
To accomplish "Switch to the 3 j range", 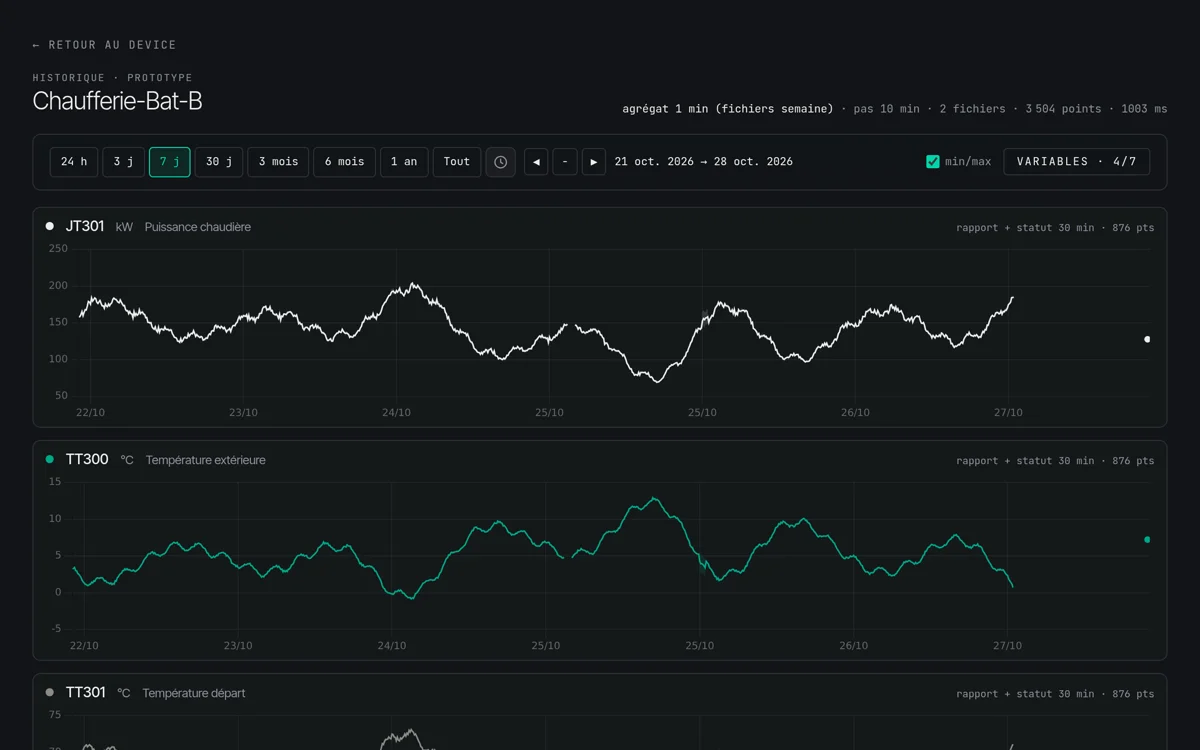I will [124, 162].
